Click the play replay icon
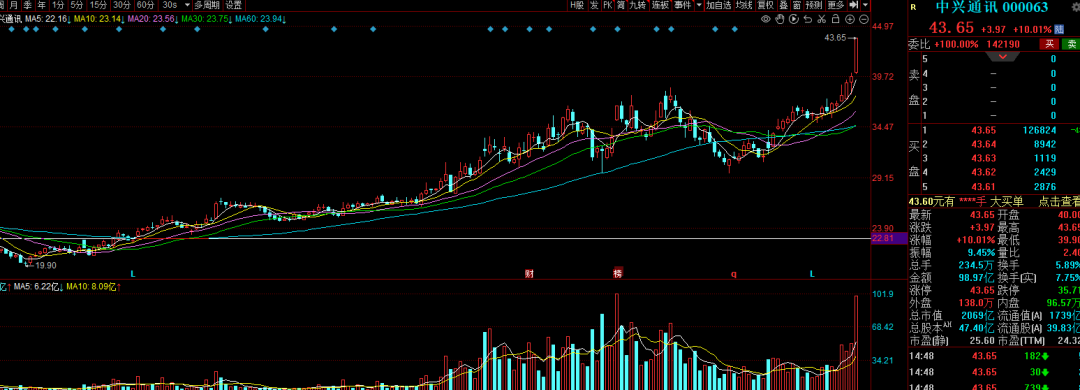The height and width of the screenshot is (390, 1080). (793, 19)
